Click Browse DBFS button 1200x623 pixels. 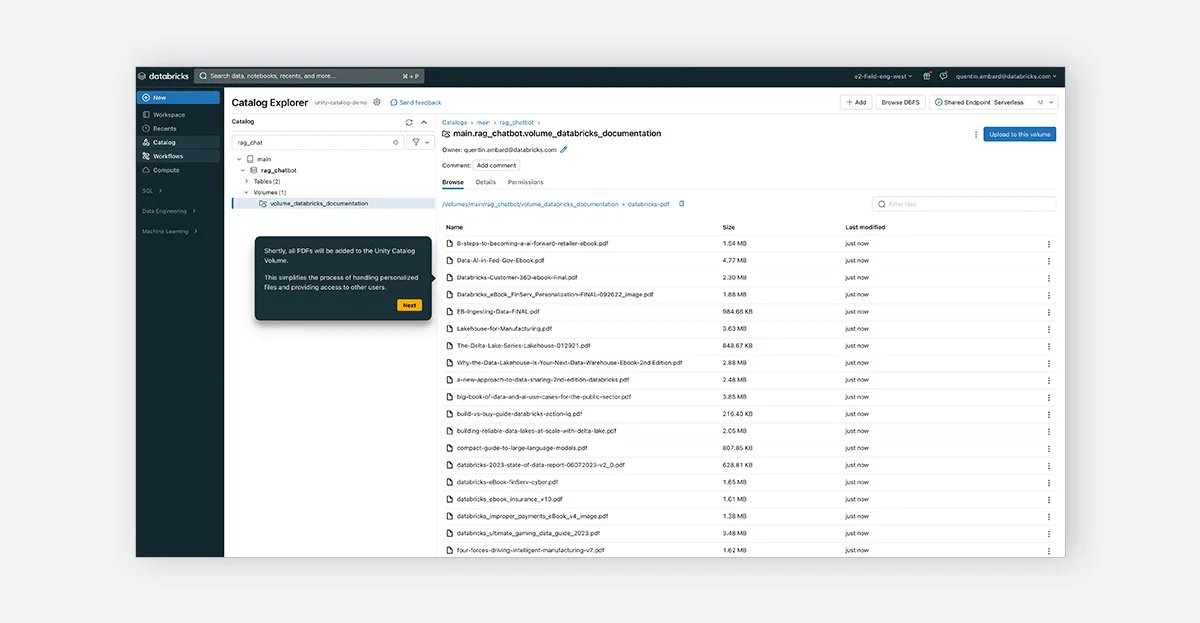pyautogui.click(x=901, y=102)
